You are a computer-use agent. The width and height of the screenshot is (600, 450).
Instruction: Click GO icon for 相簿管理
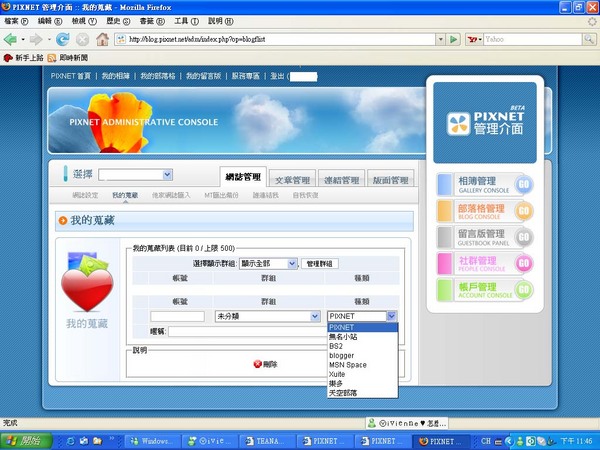pyautogui.click(x=523, y=185)
